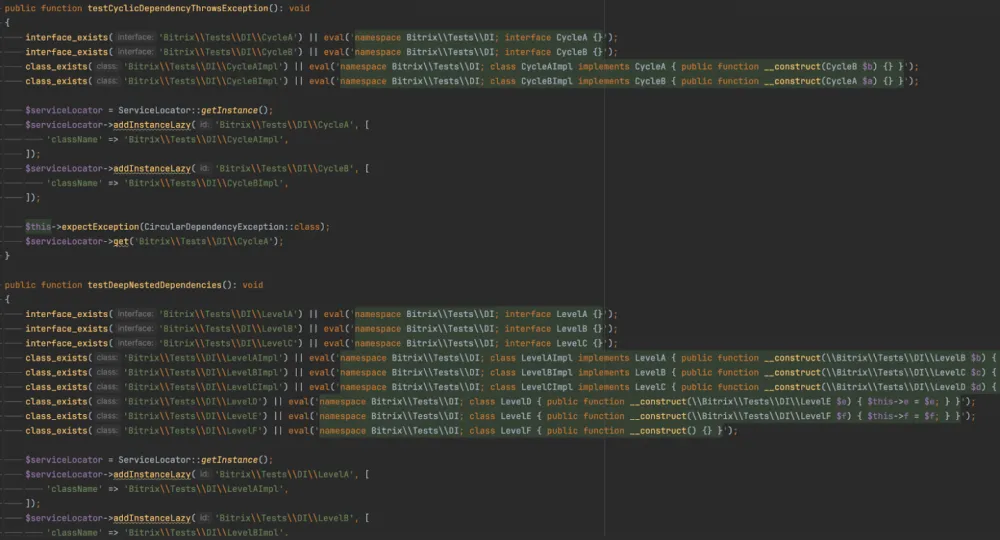Click the interface inlay hint before LevelA string
The image size is (1000, 540).
click(135, 314)
